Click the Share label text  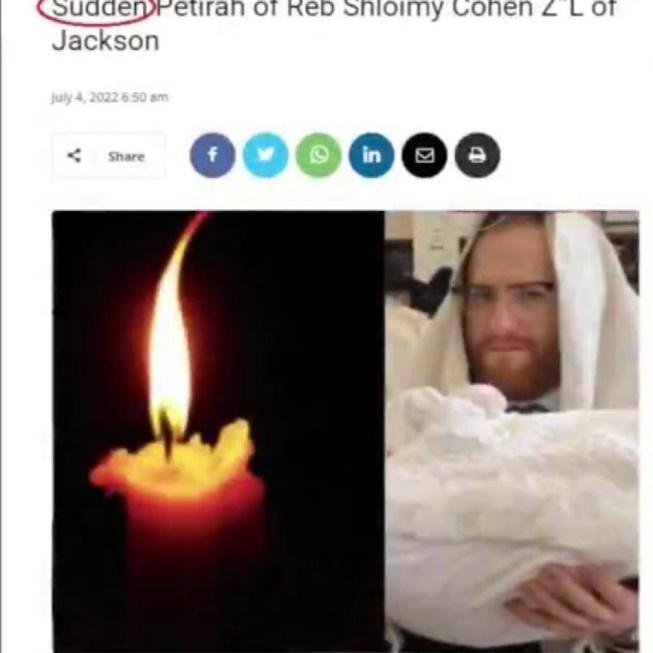[x=126, y=157]
